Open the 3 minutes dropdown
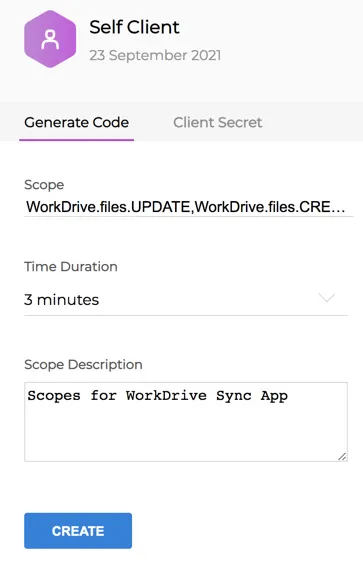The width and height of the screenshot is (363, 570). 186,300
